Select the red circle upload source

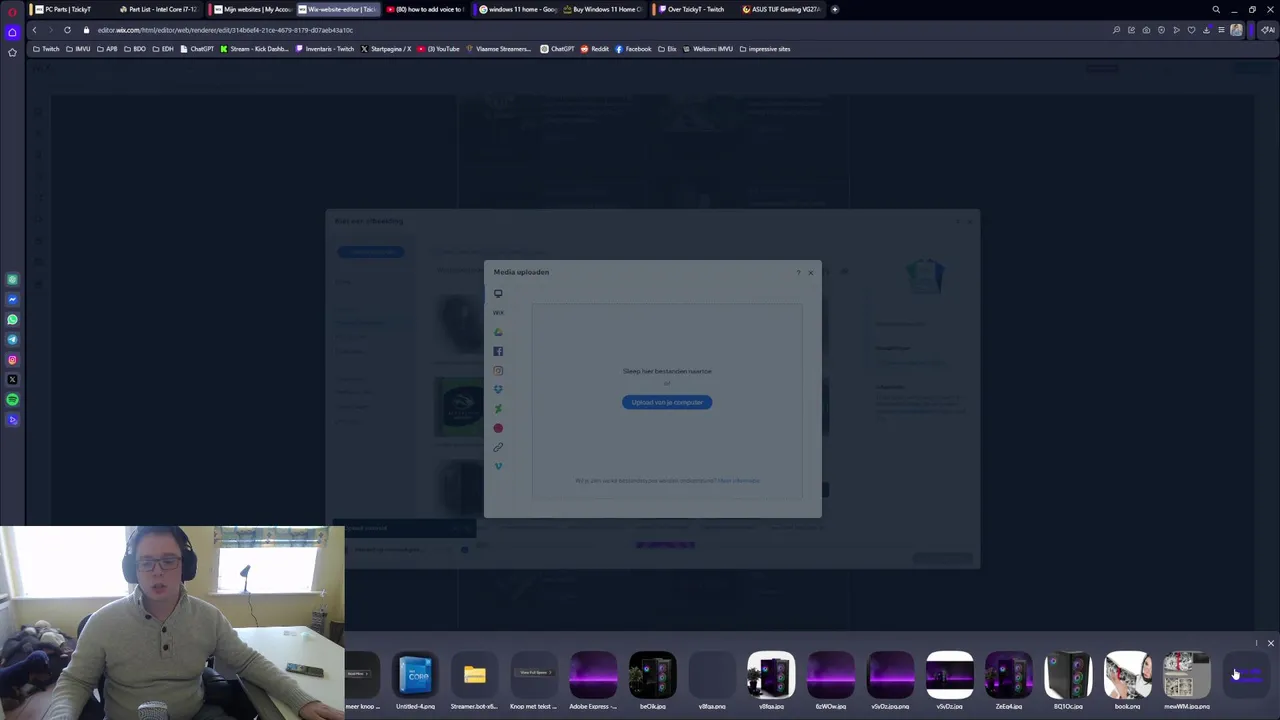[498, 428]
